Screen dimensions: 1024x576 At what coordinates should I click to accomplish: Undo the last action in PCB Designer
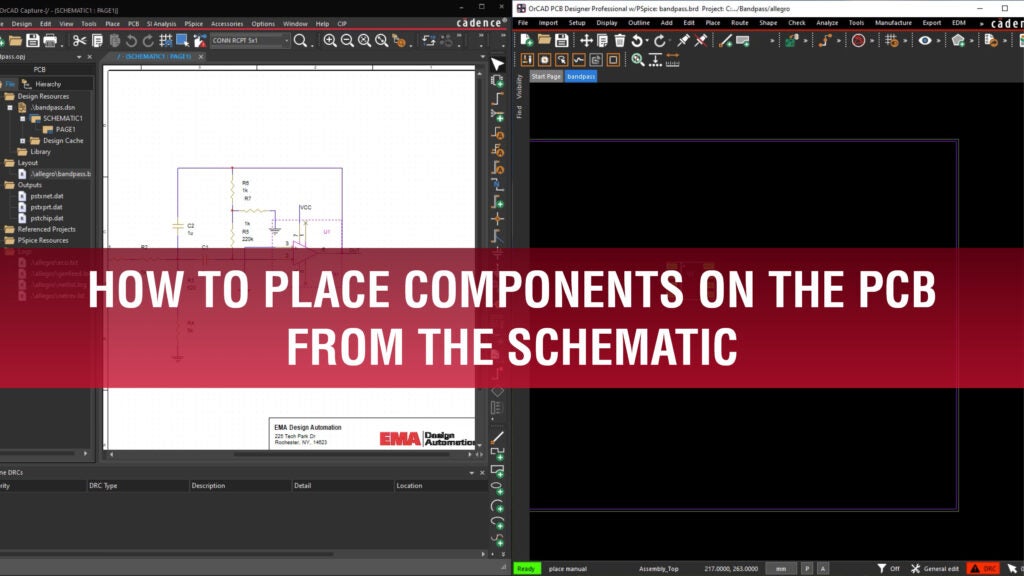[637, 41]
